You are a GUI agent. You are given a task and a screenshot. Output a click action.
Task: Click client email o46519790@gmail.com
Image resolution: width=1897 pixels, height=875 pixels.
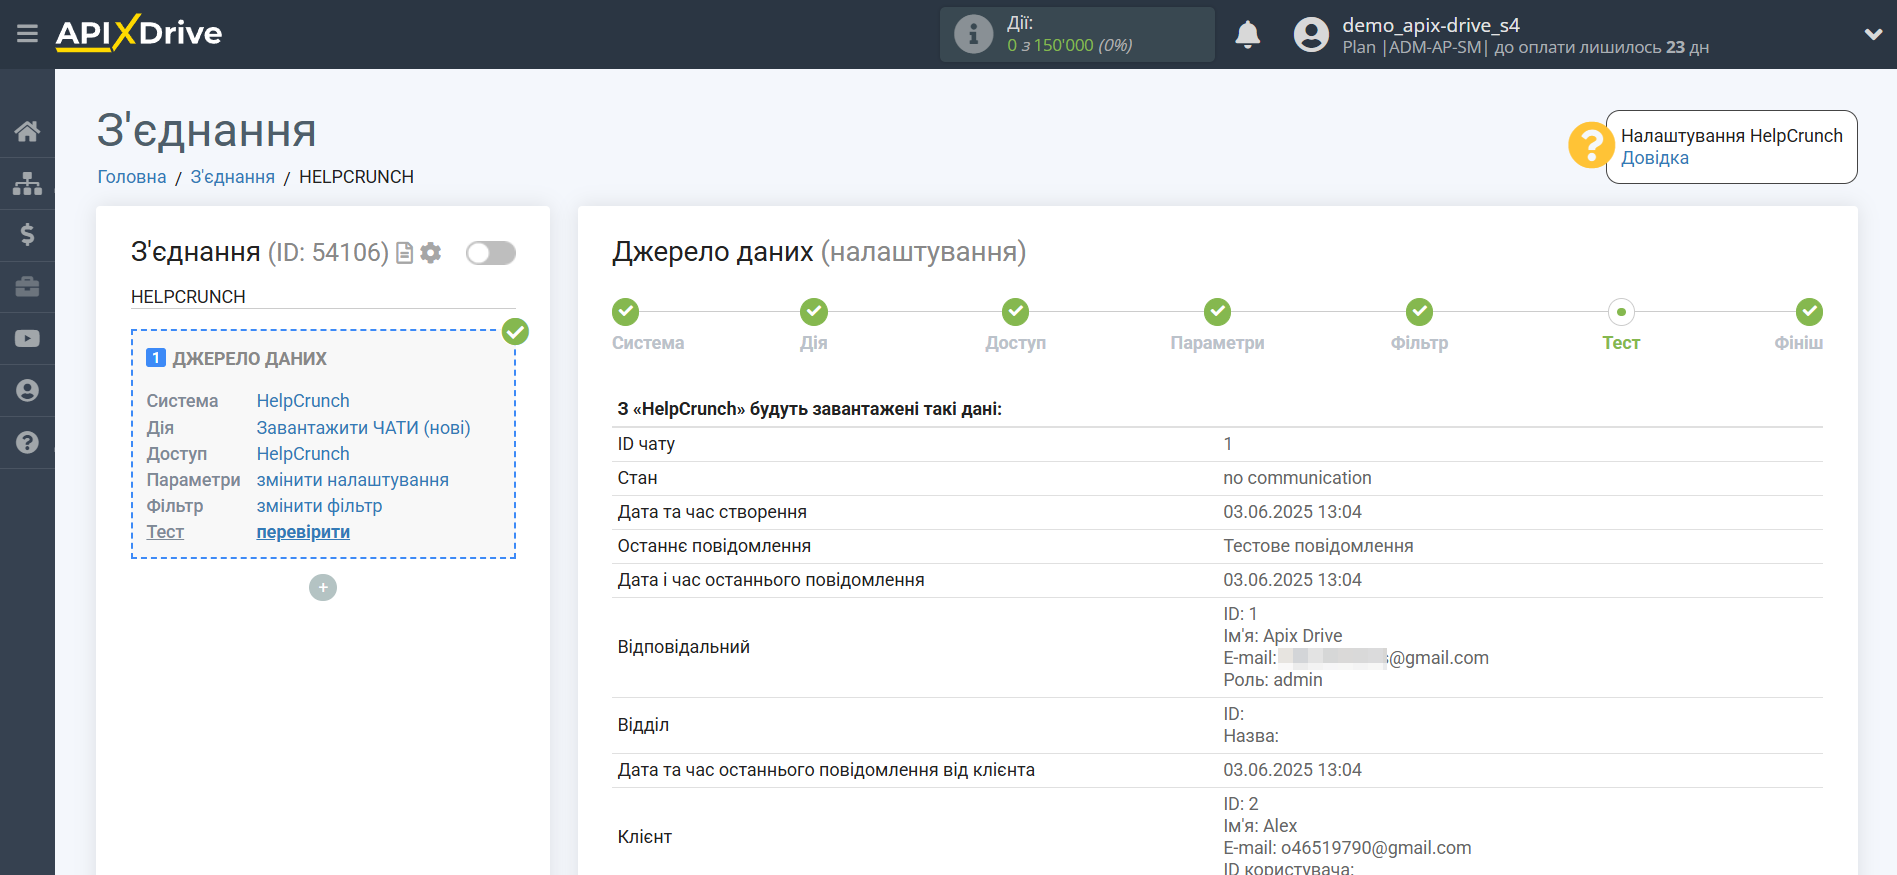click(x=1376, y=848)
